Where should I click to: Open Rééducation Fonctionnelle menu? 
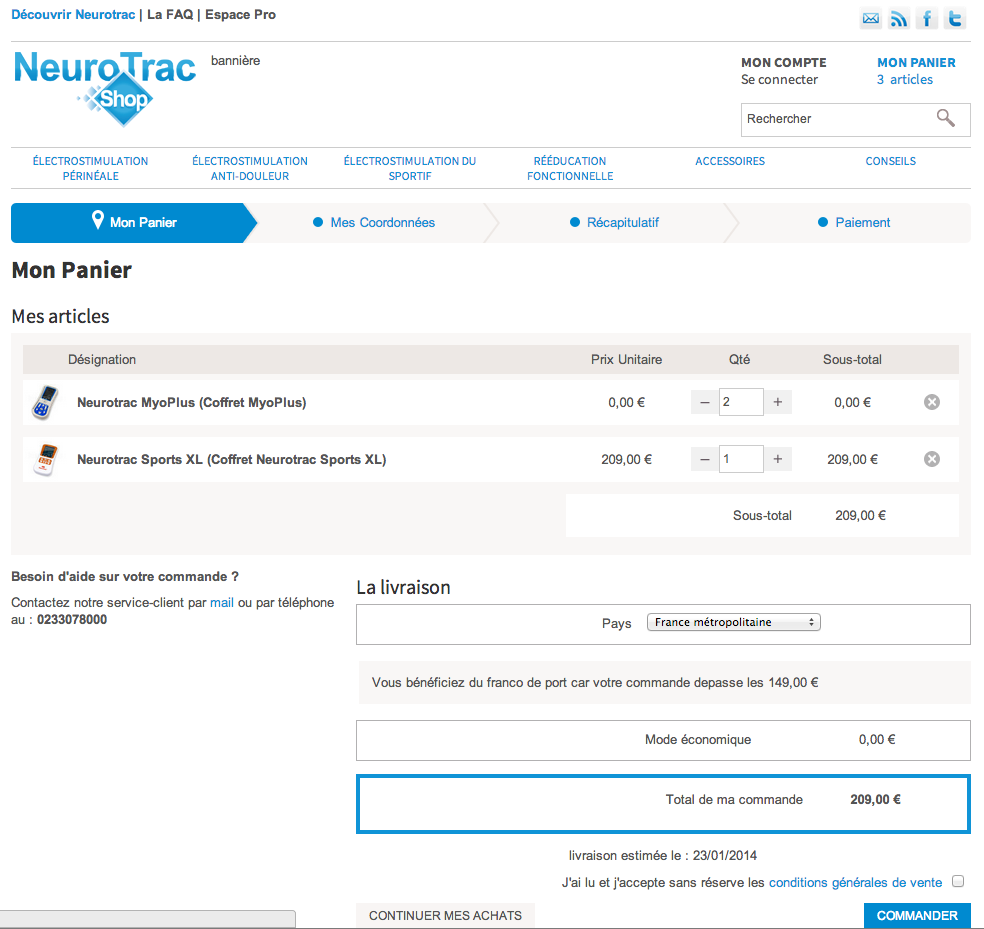[570, 169]
